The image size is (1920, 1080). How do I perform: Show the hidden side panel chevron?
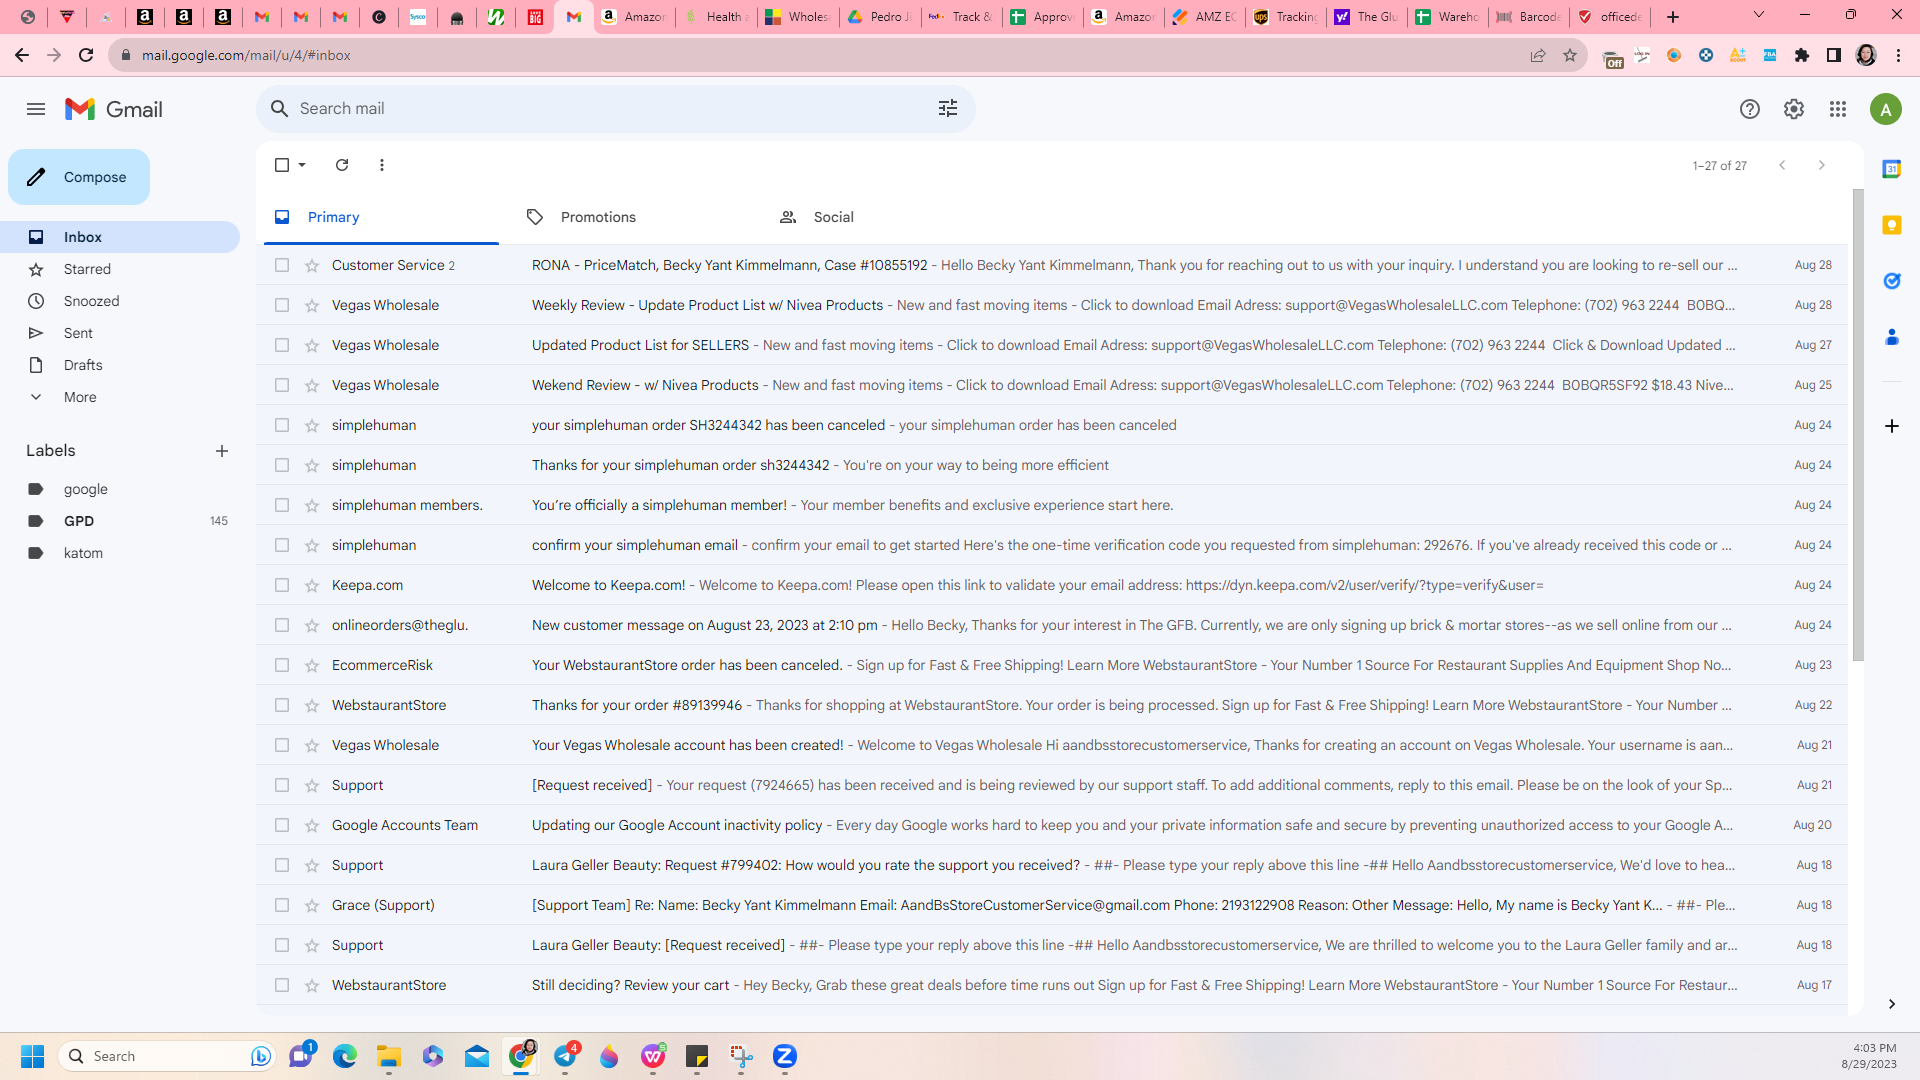point(1891,1004)
